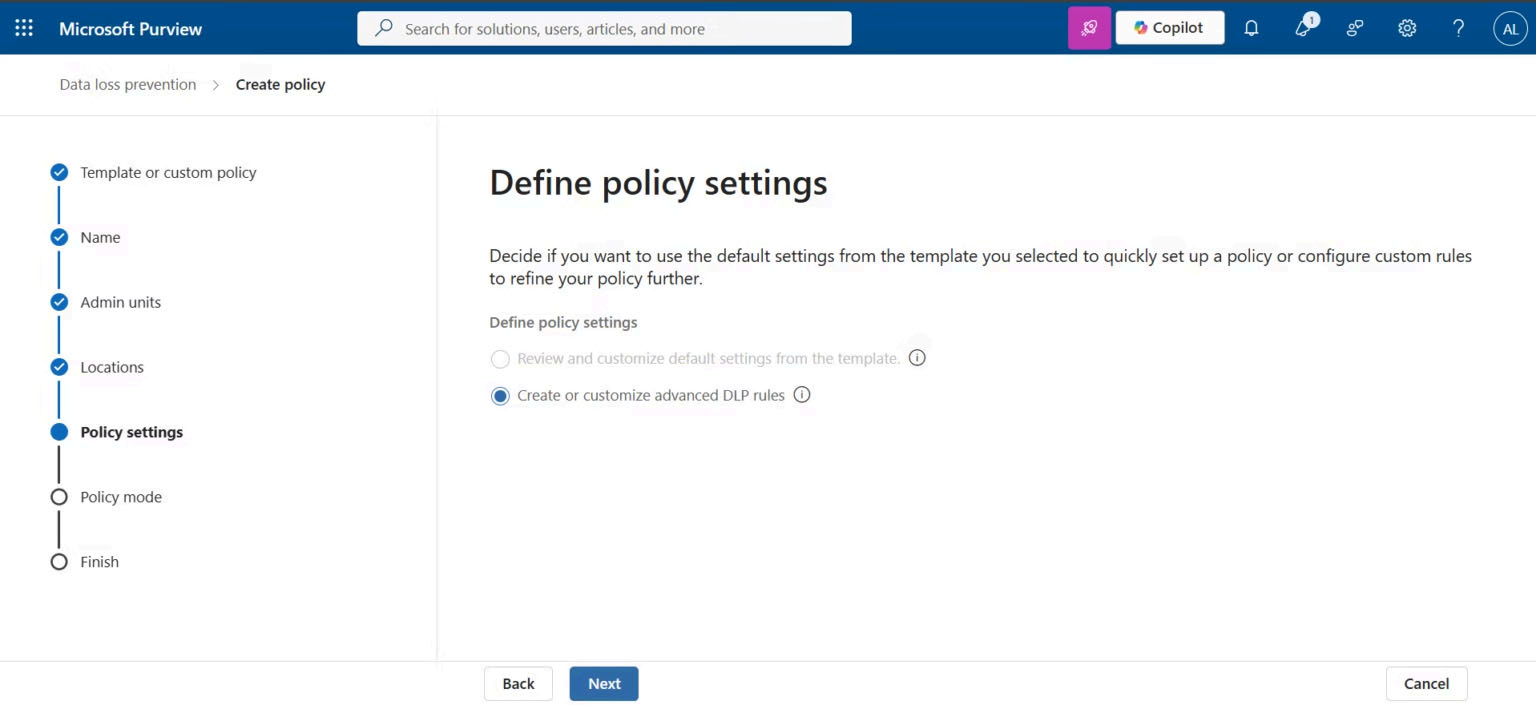The width and height of the screenshot is (1536, 705).
Task: Click the Data loss prevention breadcrumb link
Action: 128,85
